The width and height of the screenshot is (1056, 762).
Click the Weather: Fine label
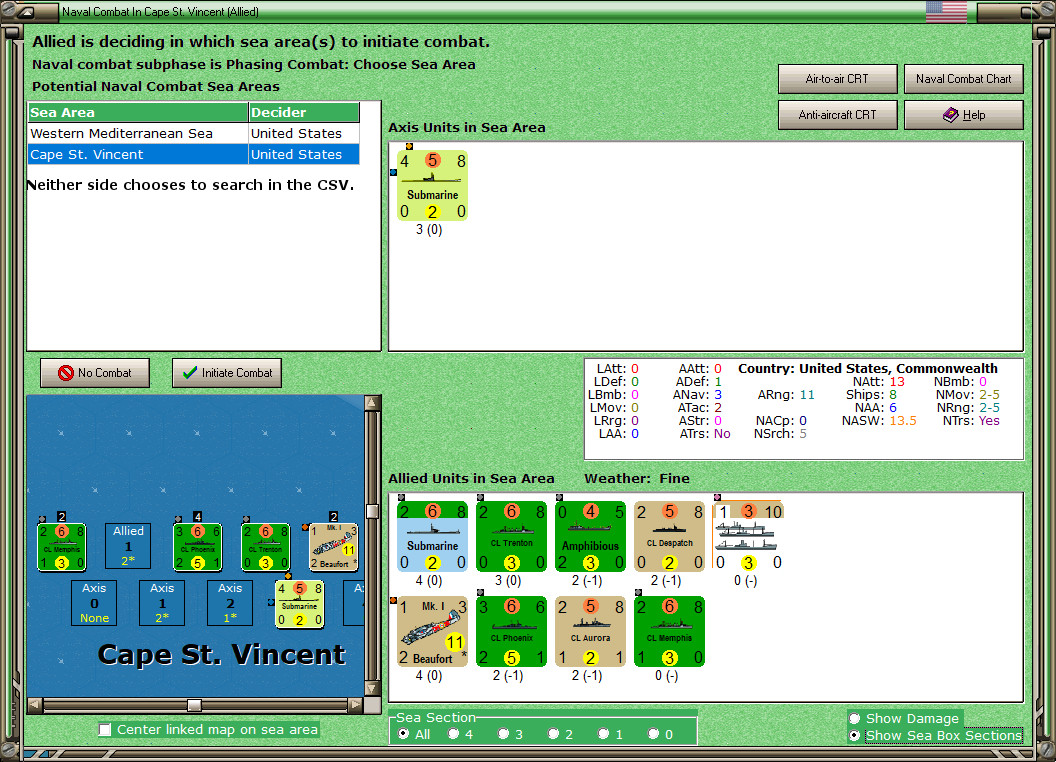(636, 478)
